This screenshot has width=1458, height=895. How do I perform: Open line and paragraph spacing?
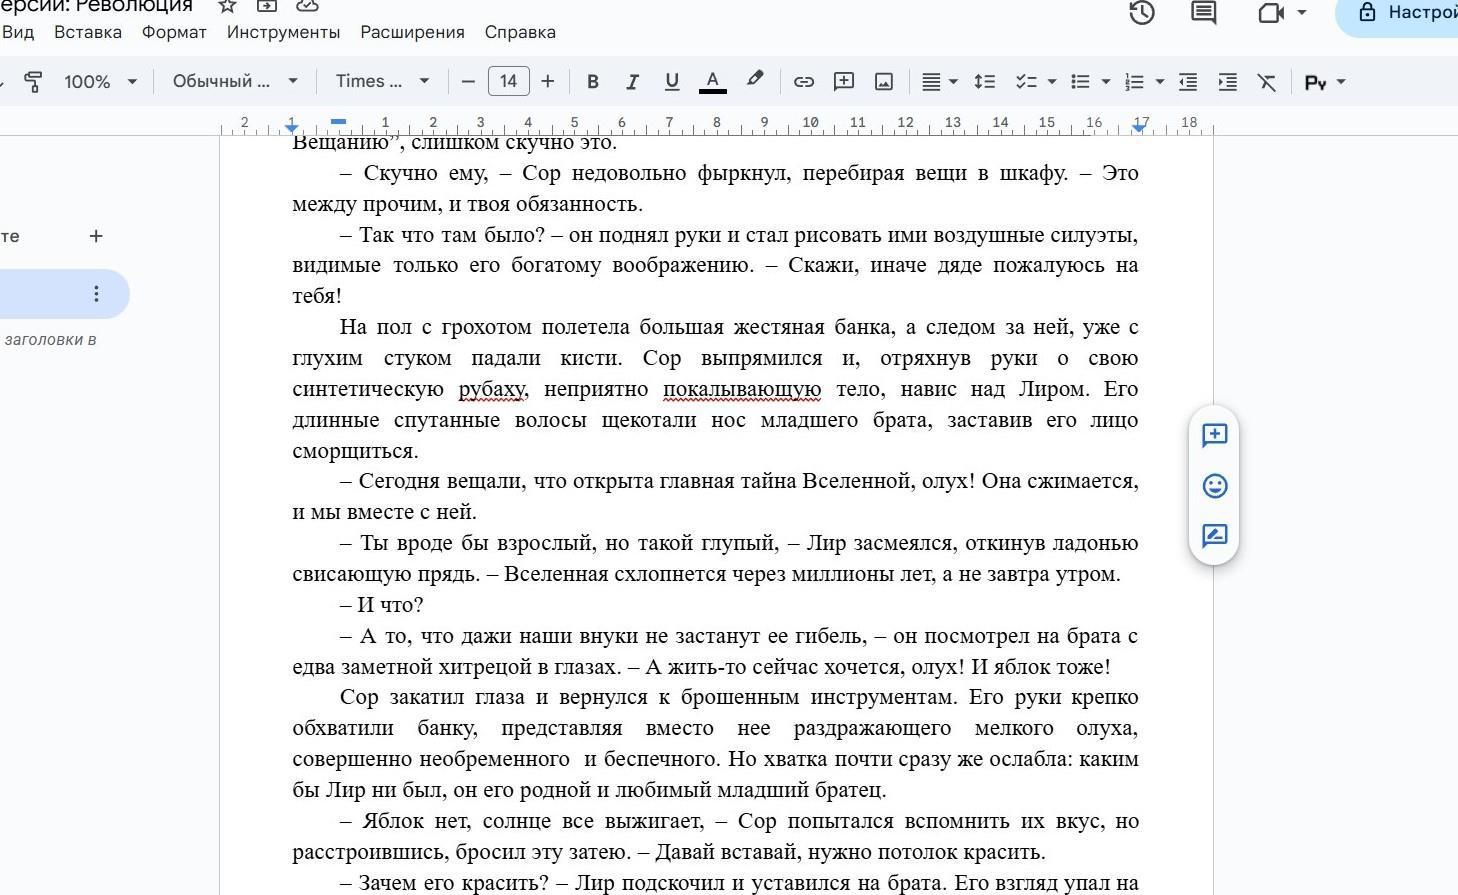click(985, 82)
